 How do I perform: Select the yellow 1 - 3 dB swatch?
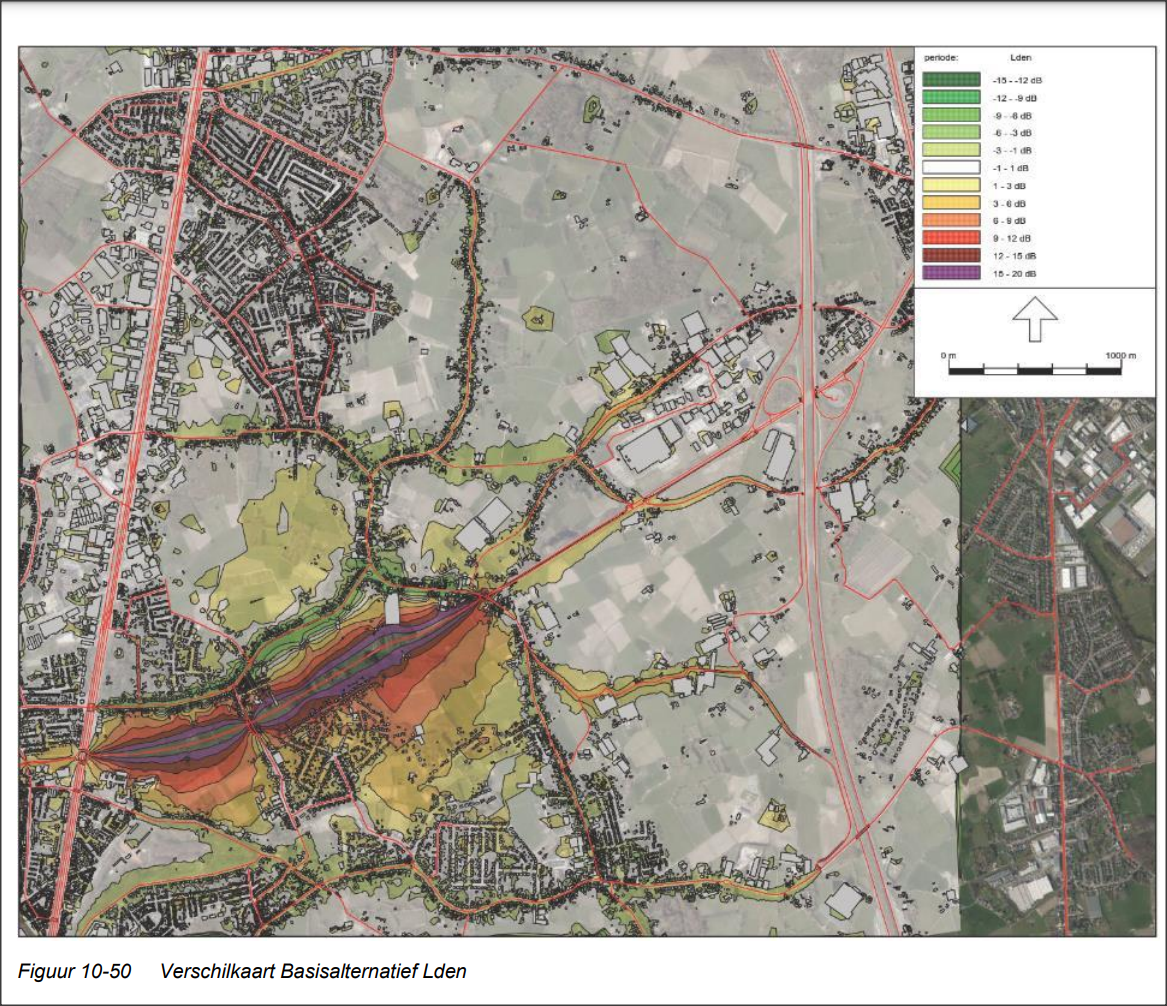click(x=952, y=185)
